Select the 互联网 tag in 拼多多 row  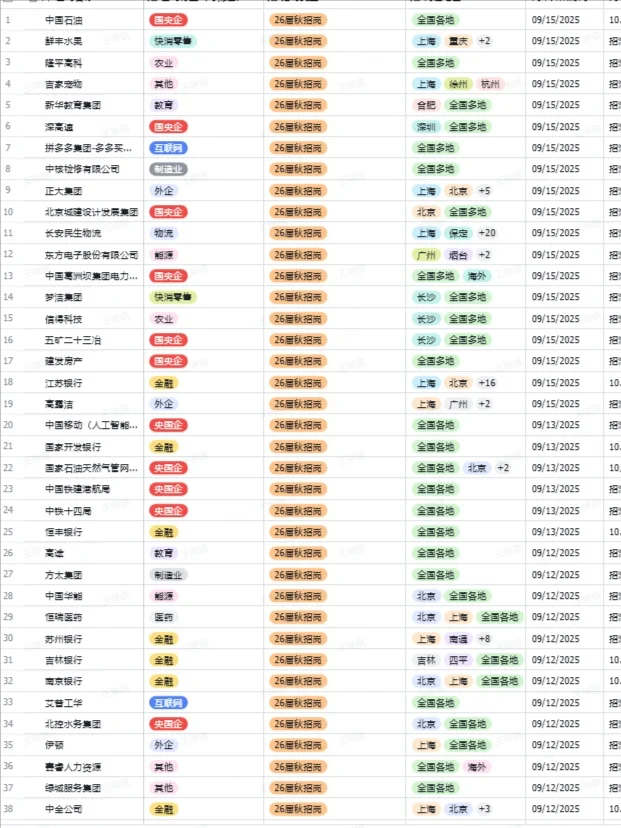coord(168,148)
